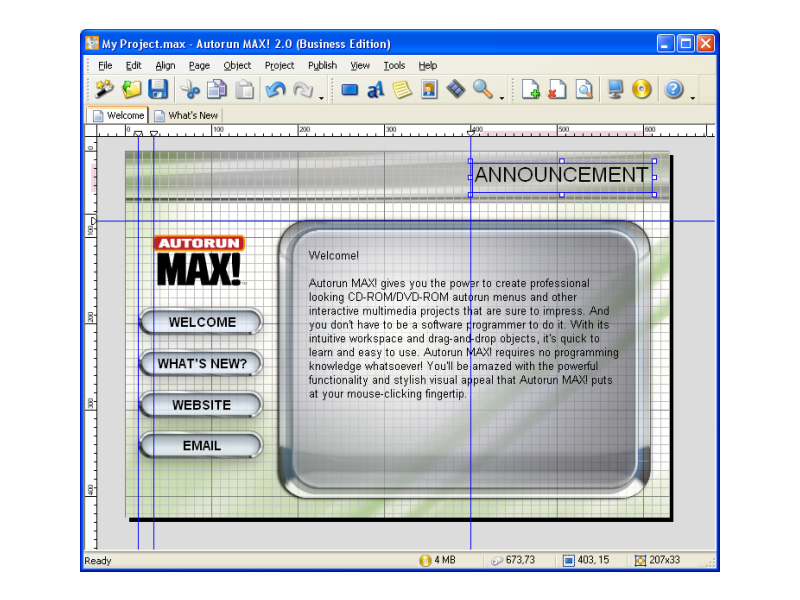Preview the page with the magnifier-page icon
The height and width of the screenshot is (600, 800).
[x=584, y=90]
